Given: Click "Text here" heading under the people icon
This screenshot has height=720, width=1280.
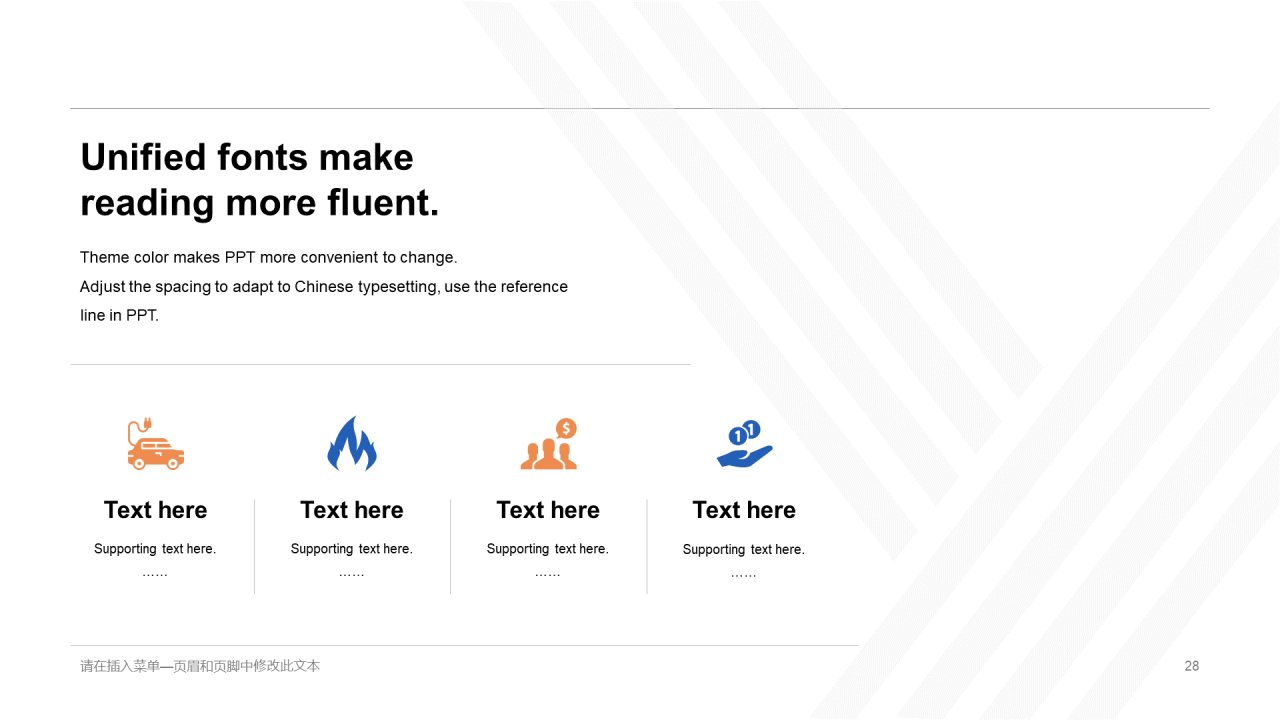Looking at the screenshot, I should 548,510.
